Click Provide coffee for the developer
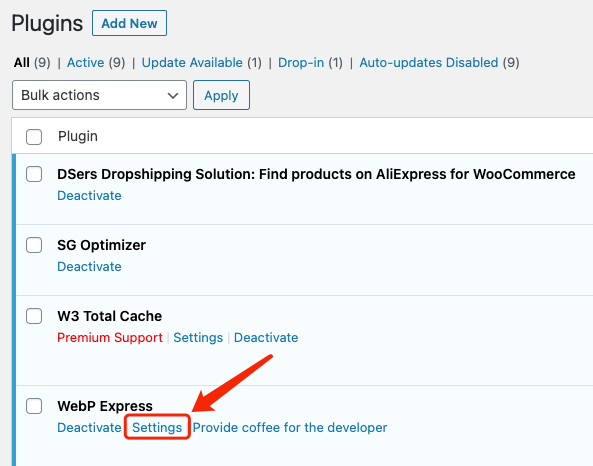593x466 pixels. click(x=290, y=427)
